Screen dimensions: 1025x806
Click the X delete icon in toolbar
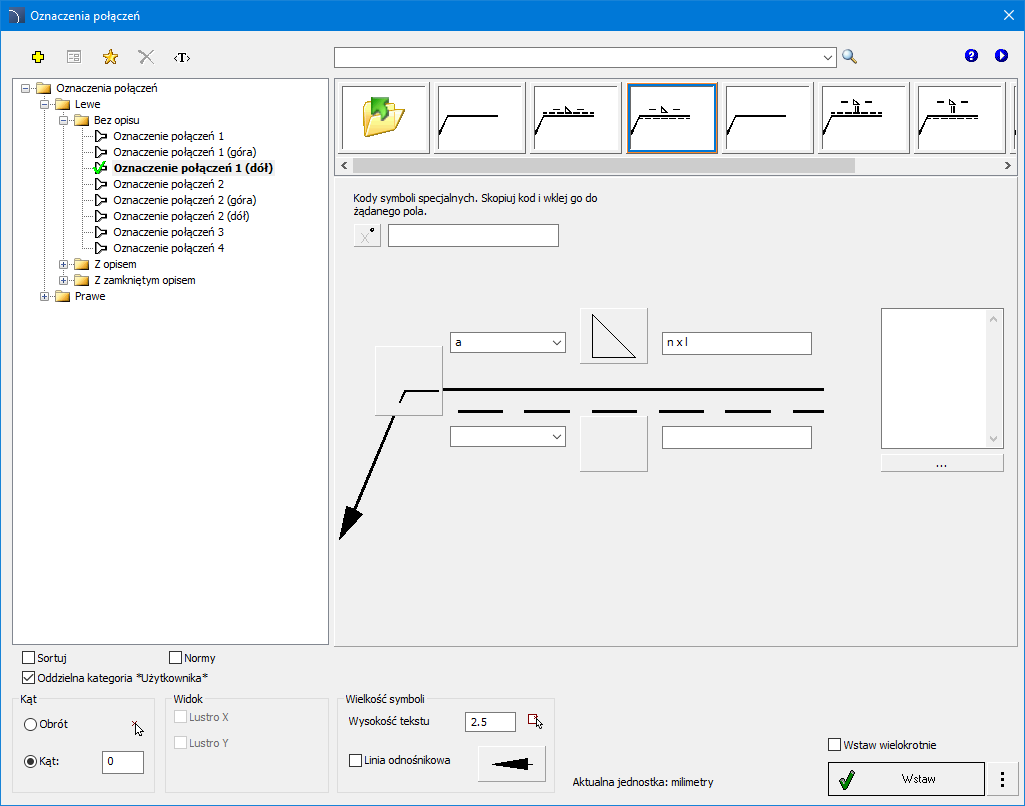(x=146, y=57)
